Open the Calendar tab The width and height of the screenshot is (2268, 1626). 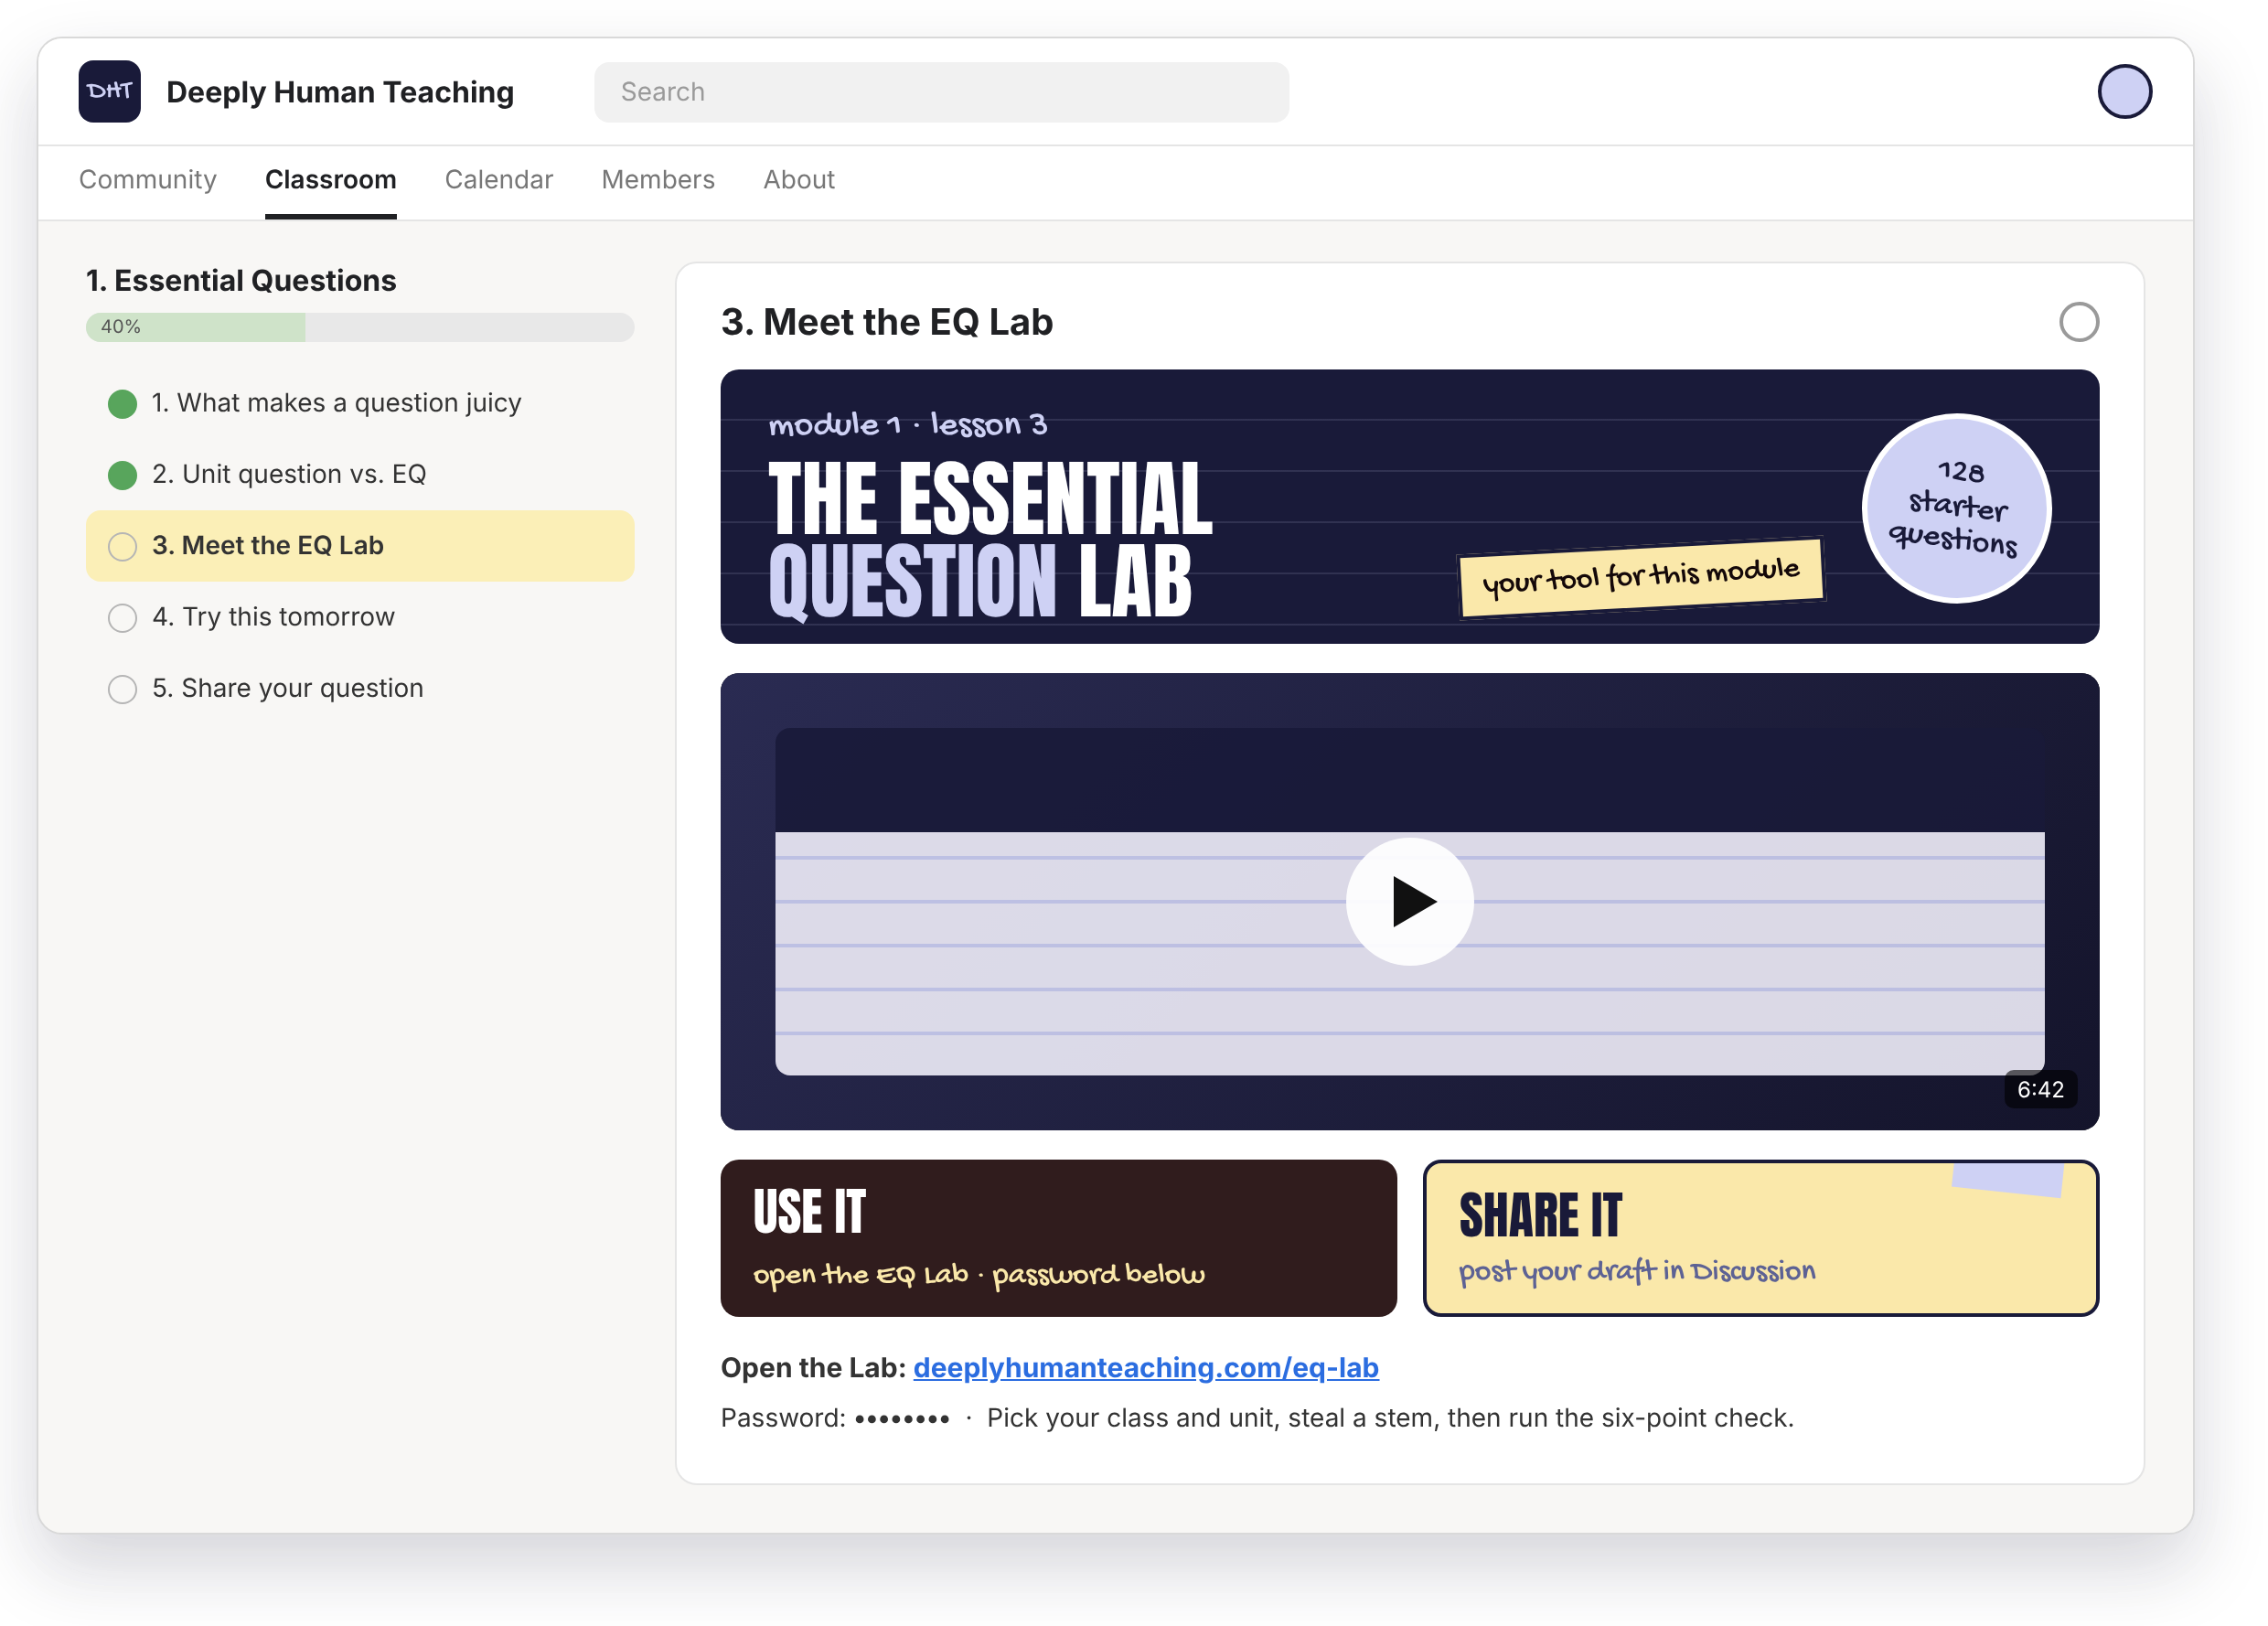click(498, 180)
